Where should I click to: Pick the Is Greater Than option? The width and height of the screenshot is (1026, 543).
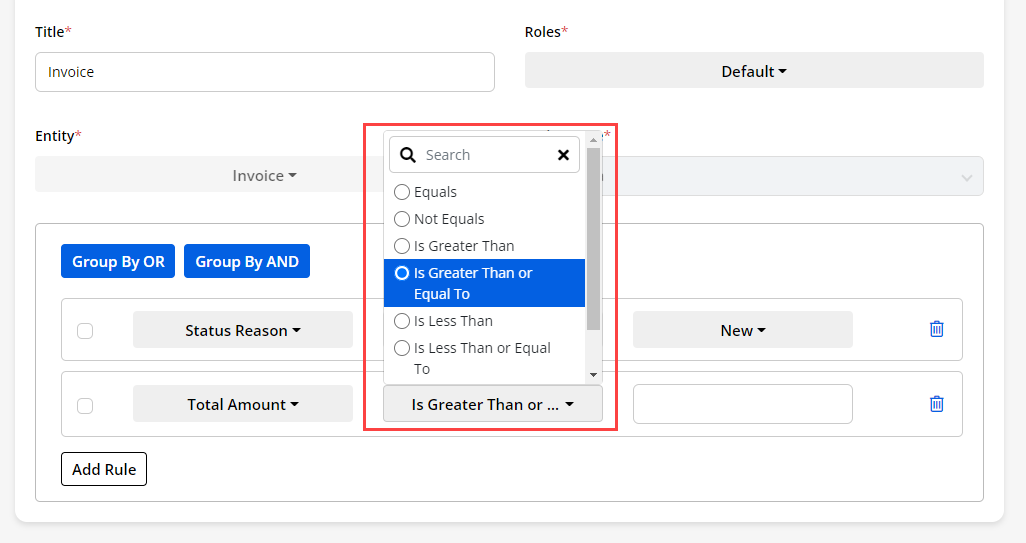[x=402, y=246]
